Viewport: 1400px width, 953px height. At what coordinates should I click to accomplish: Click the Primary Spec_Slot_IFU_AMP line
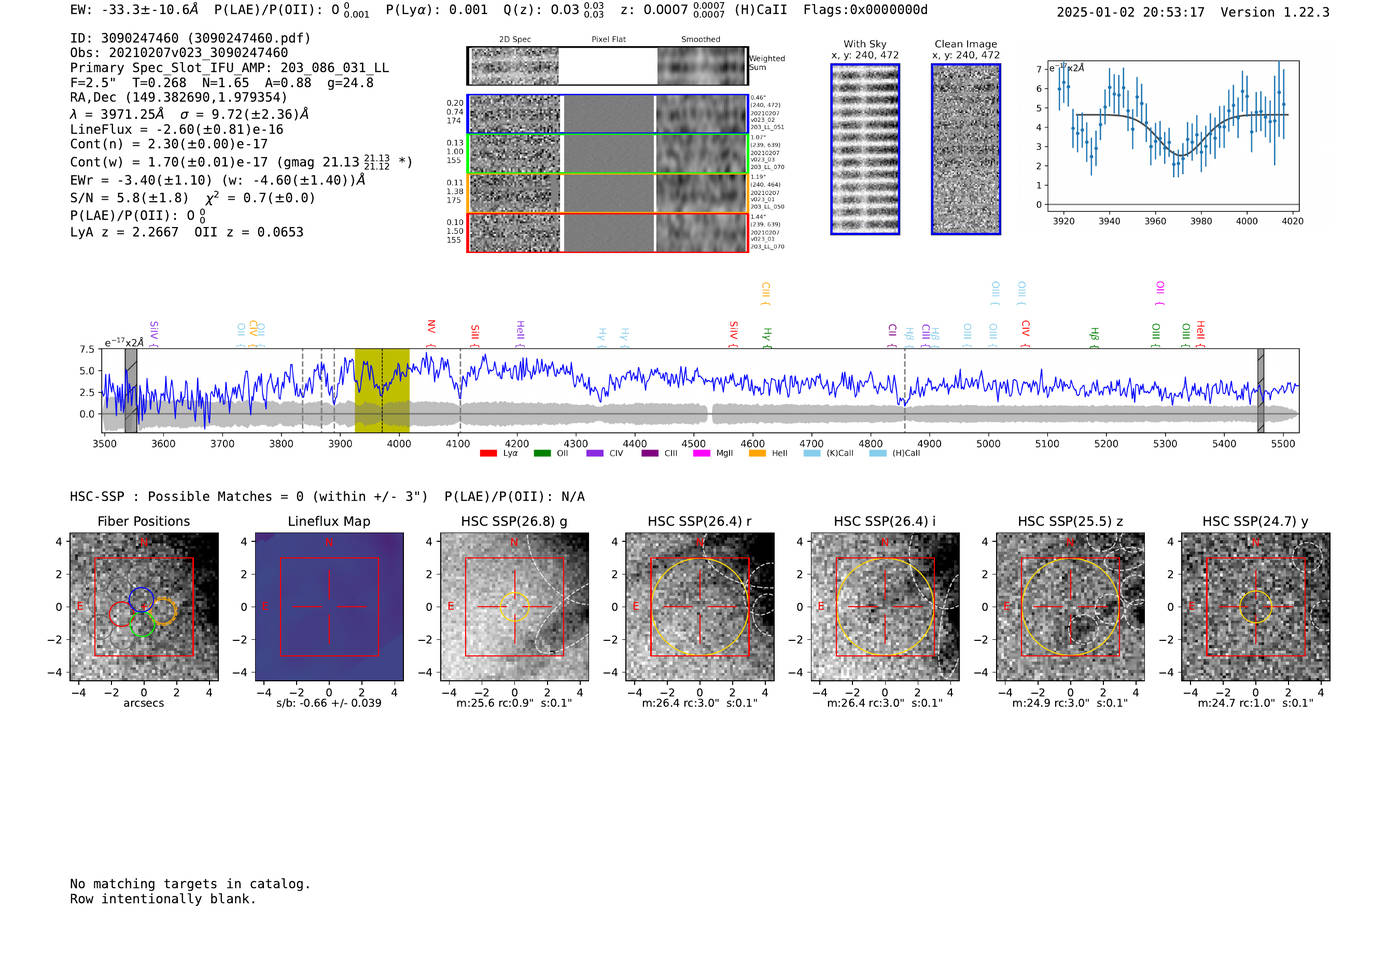[x=229, y=68]
